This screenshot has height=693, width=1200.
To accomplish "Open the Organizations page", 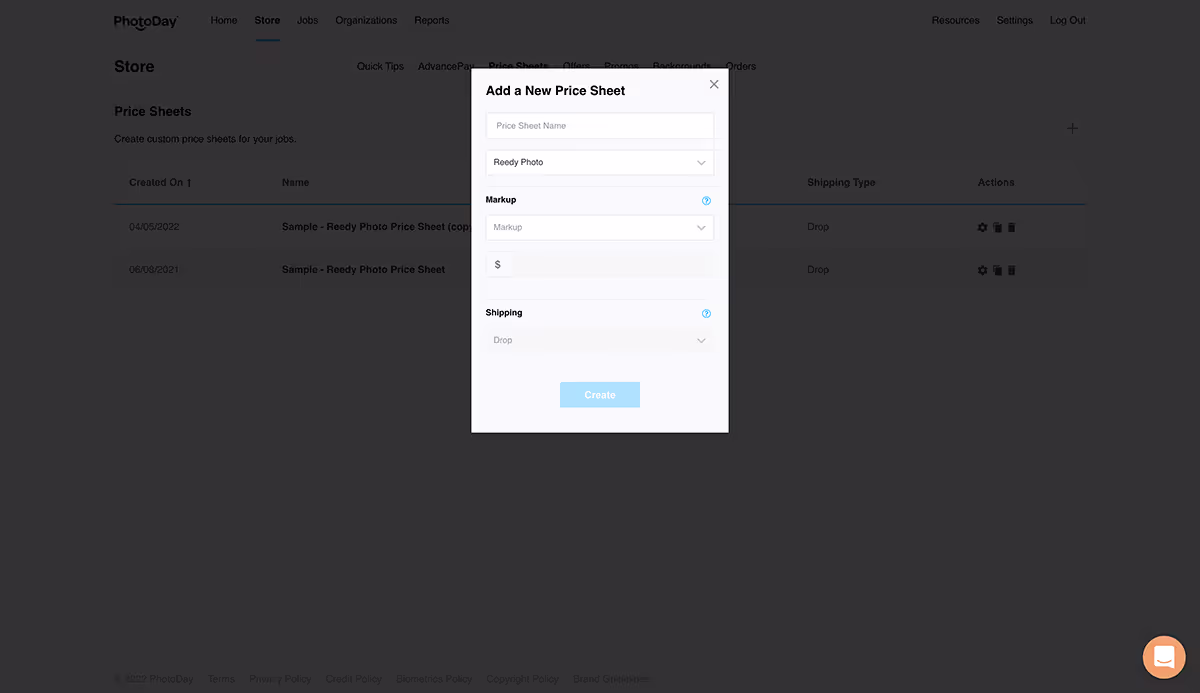I will click(366, 20).
